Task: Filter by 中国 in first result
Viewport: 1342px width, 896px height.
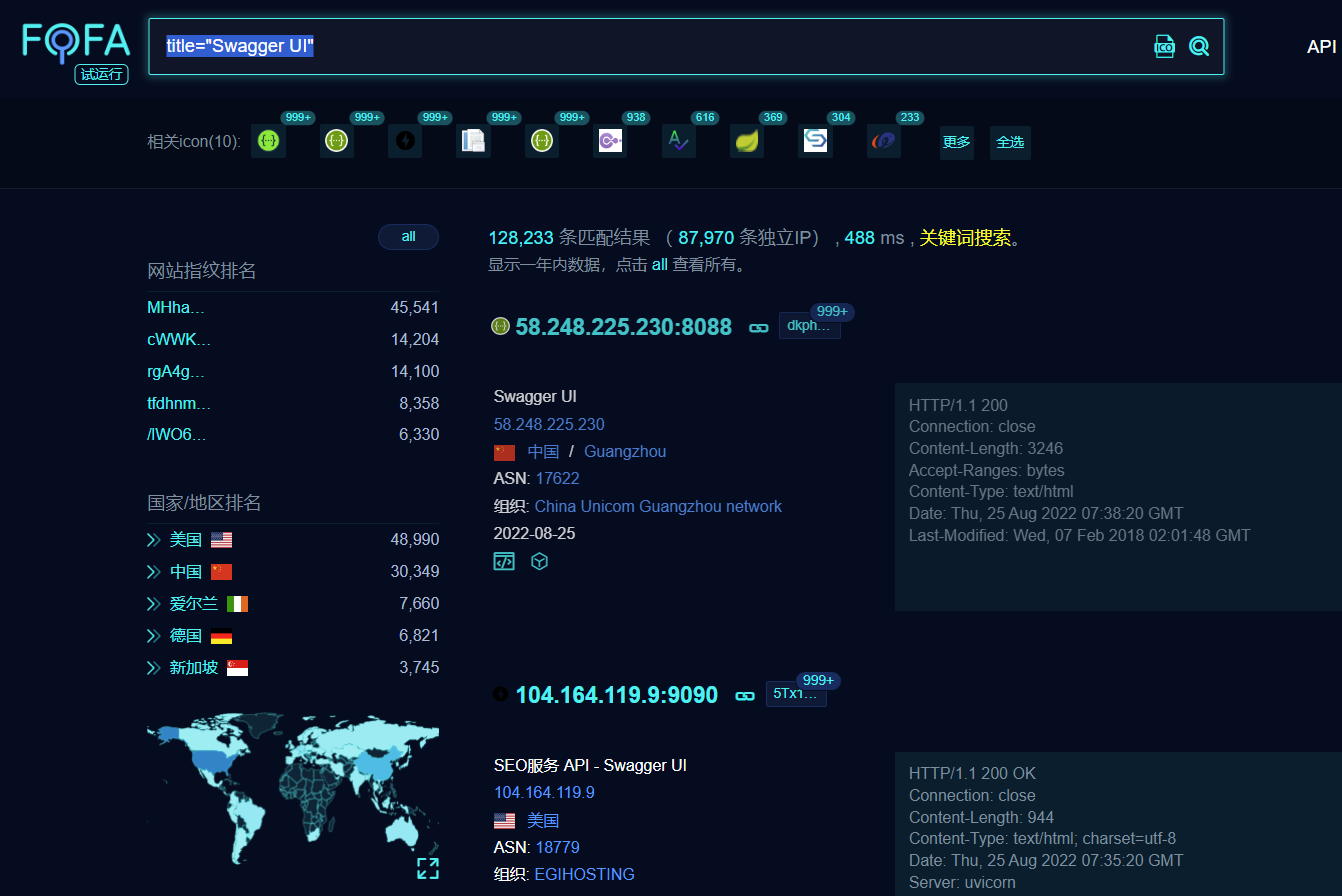Action: 543,451
